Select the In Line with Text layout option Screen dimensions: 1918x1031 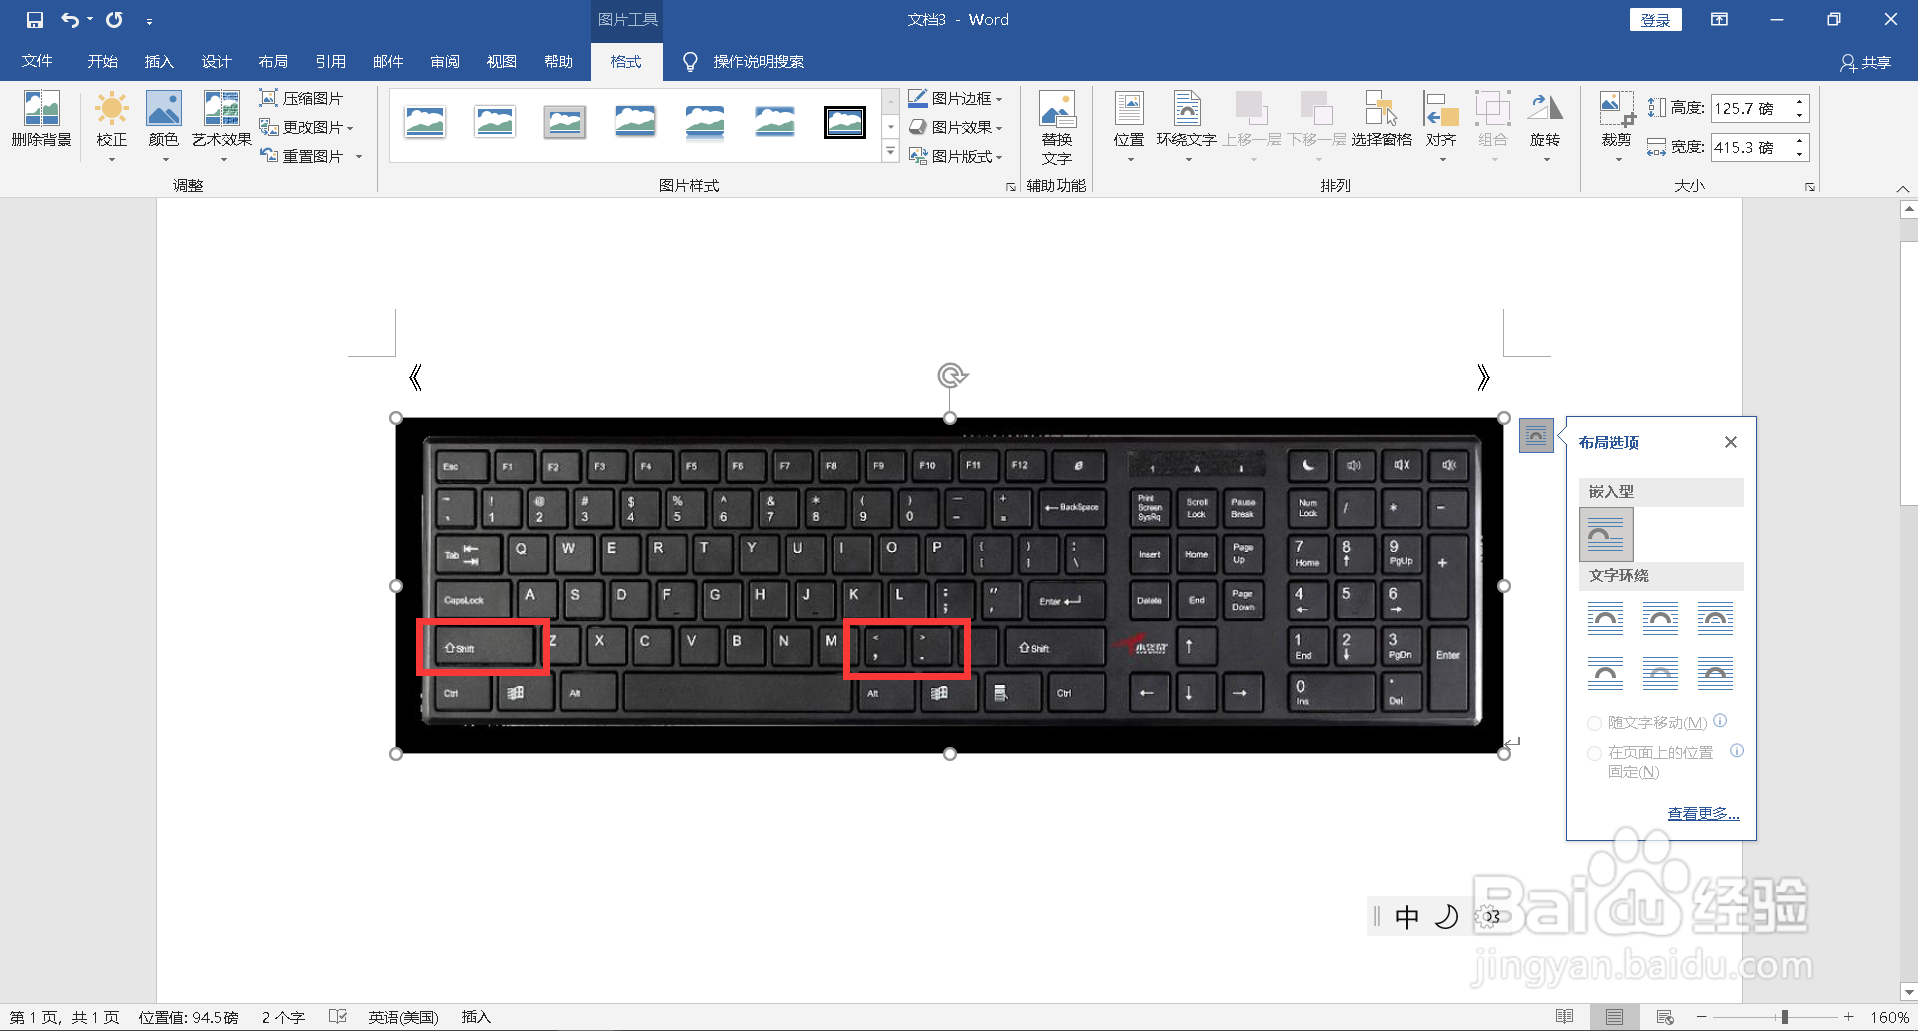tap(1606, 534)
